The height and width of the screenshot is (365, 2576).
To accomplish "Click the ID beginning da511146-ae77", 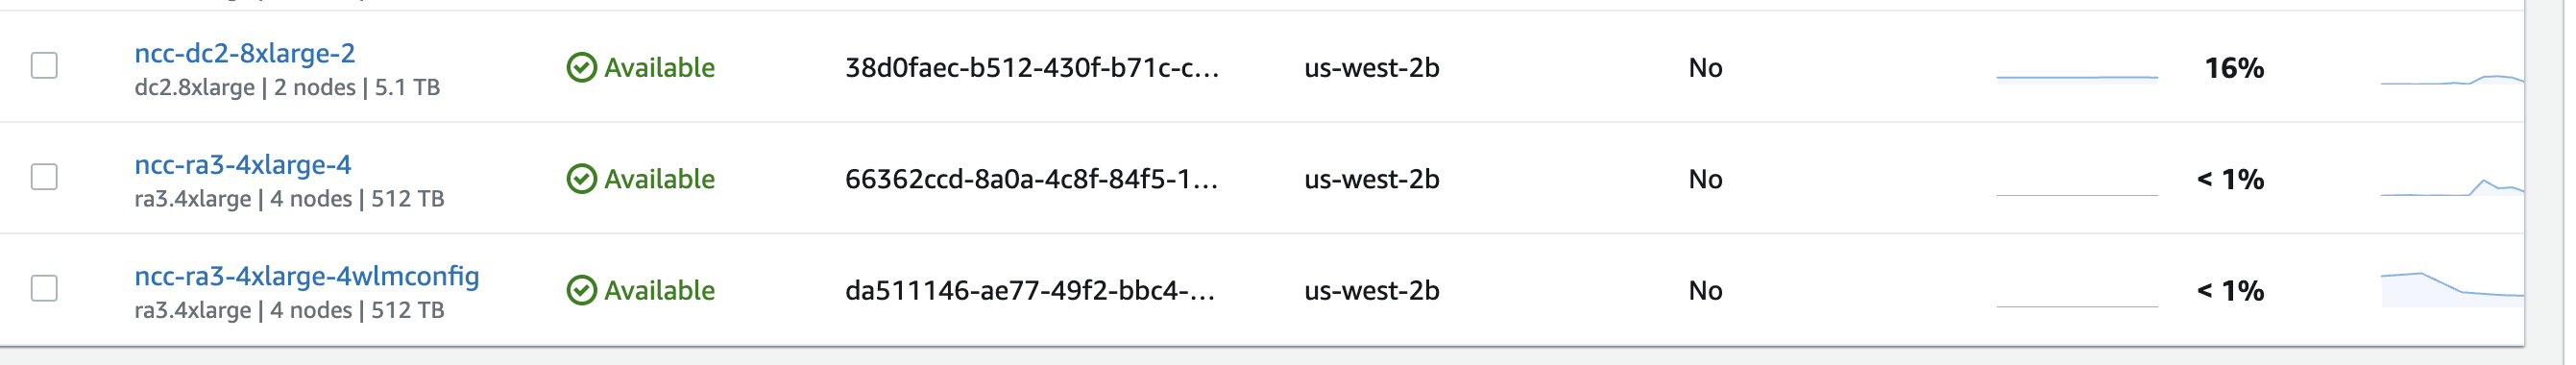I will tap(1030, 290).
